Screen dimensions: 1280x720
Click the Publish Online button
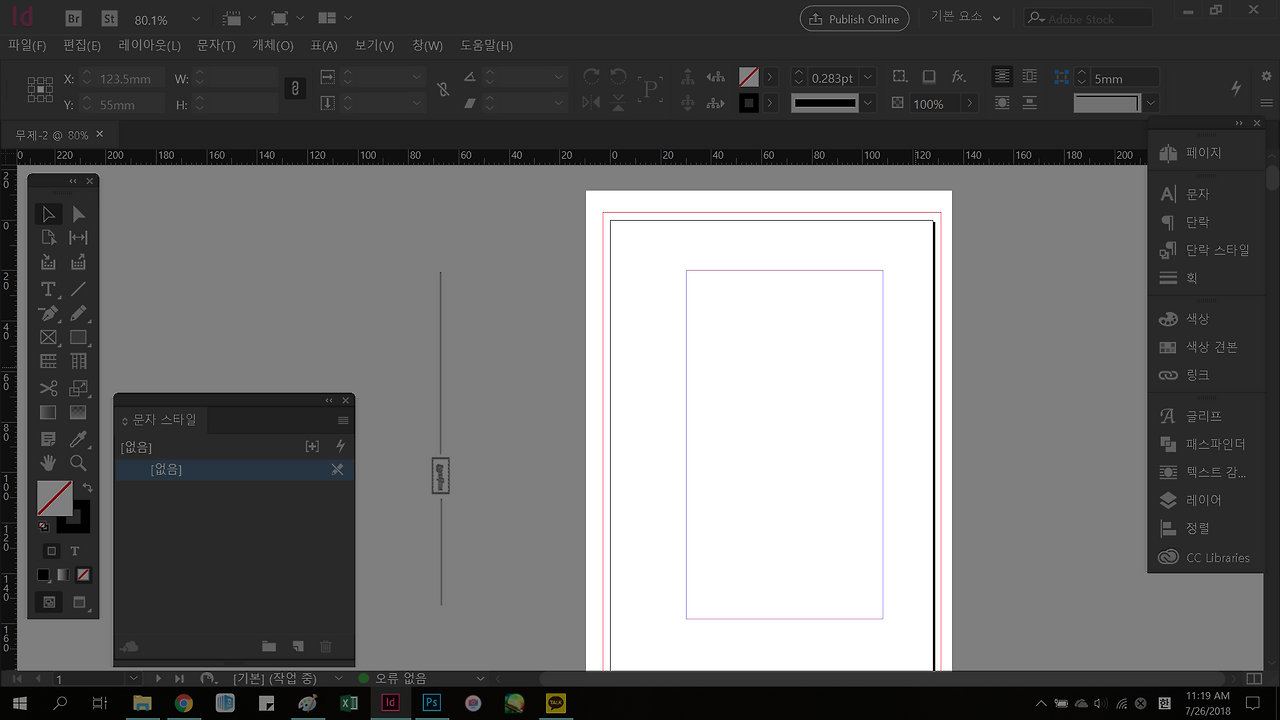click(854, 19)
